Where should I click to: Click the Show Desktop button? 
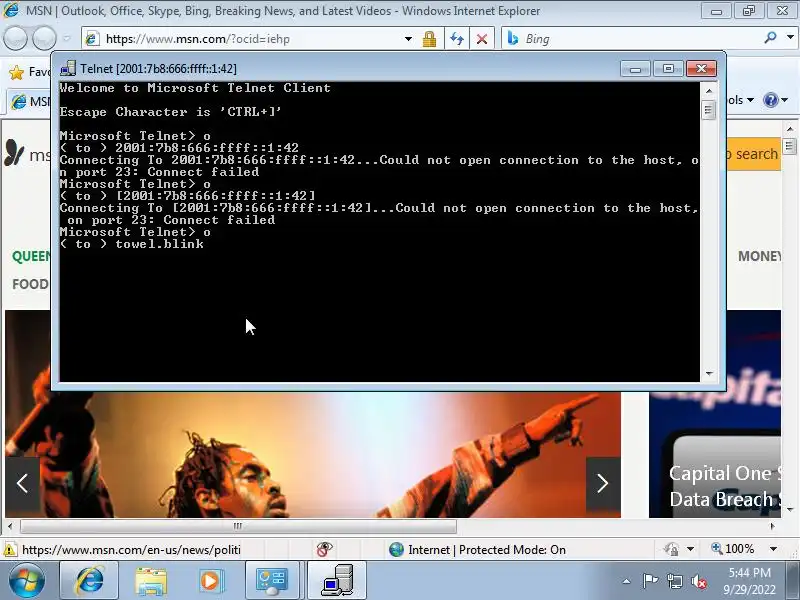tap(793, 581)
